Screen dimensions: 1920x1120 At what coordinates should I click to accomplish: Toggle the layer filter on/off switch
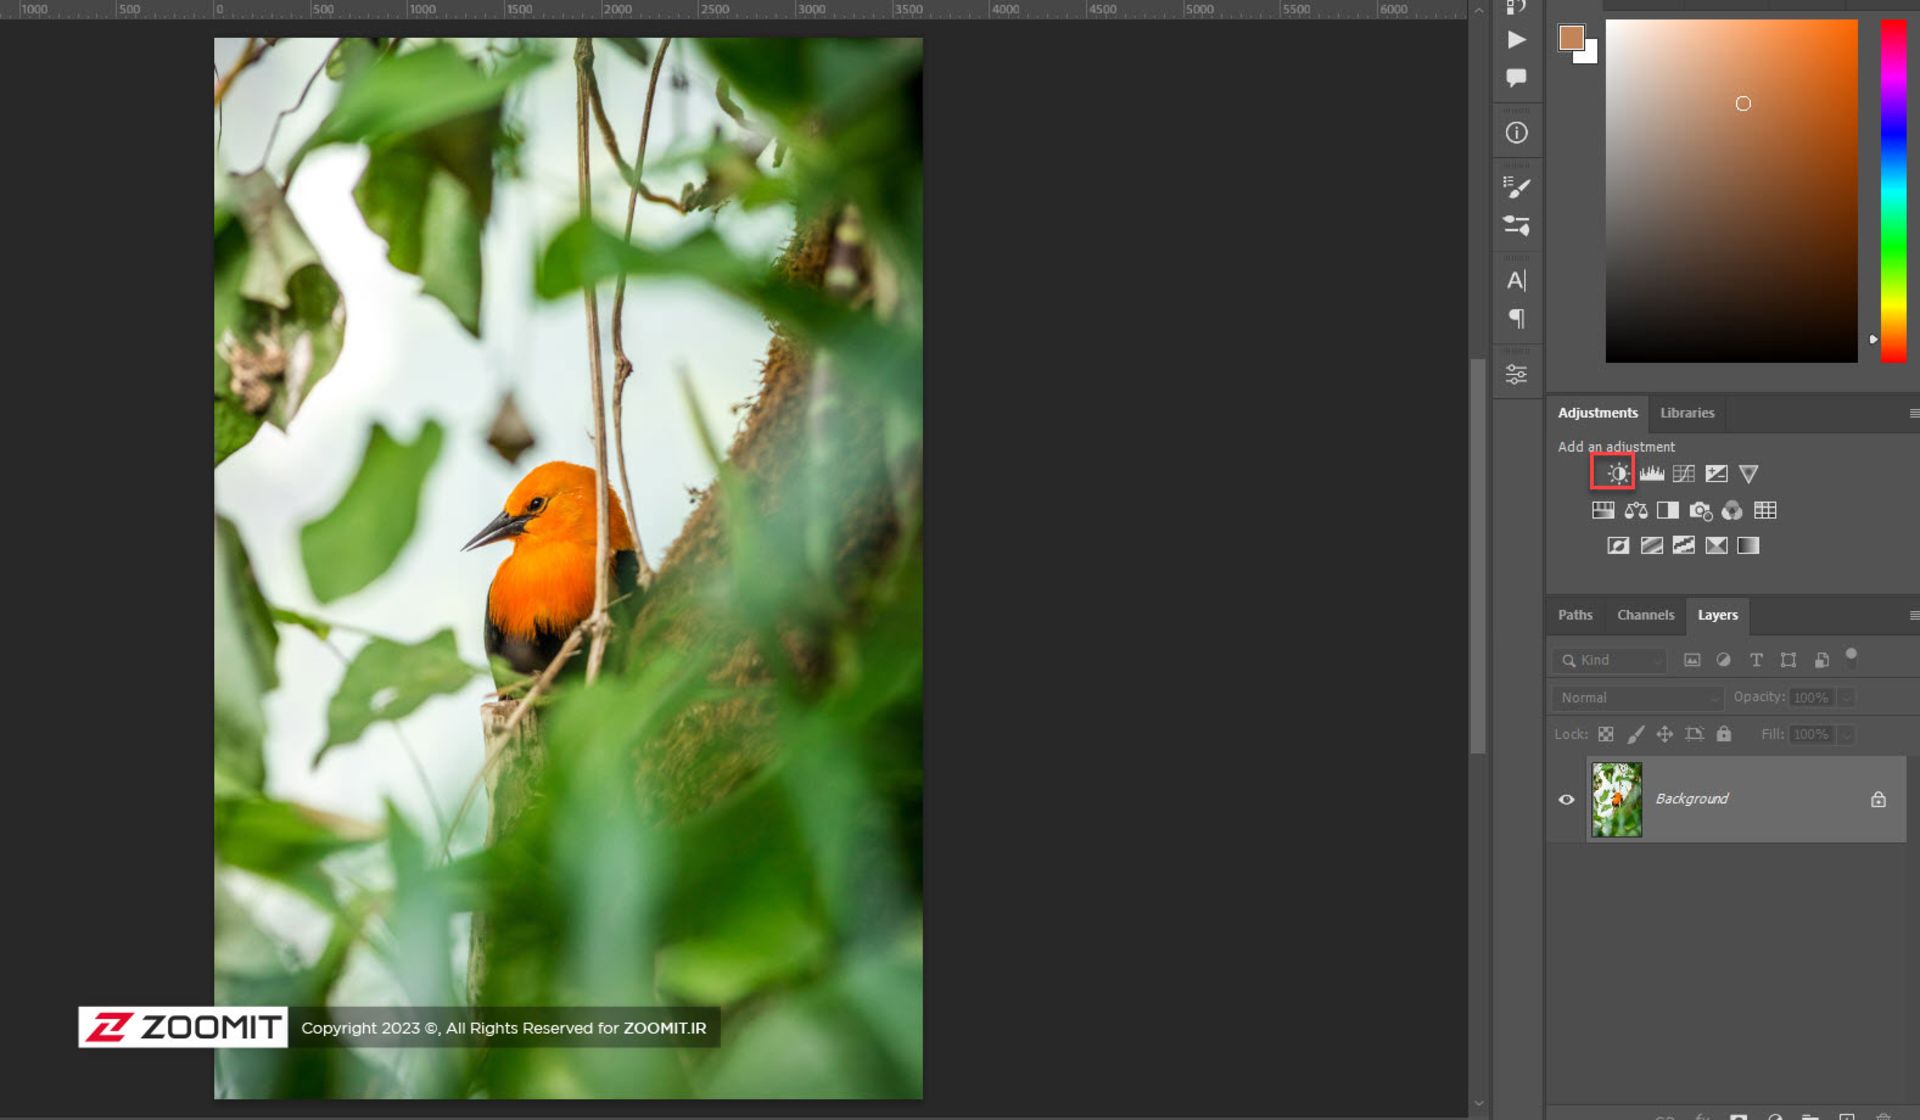pos(1851,656)
